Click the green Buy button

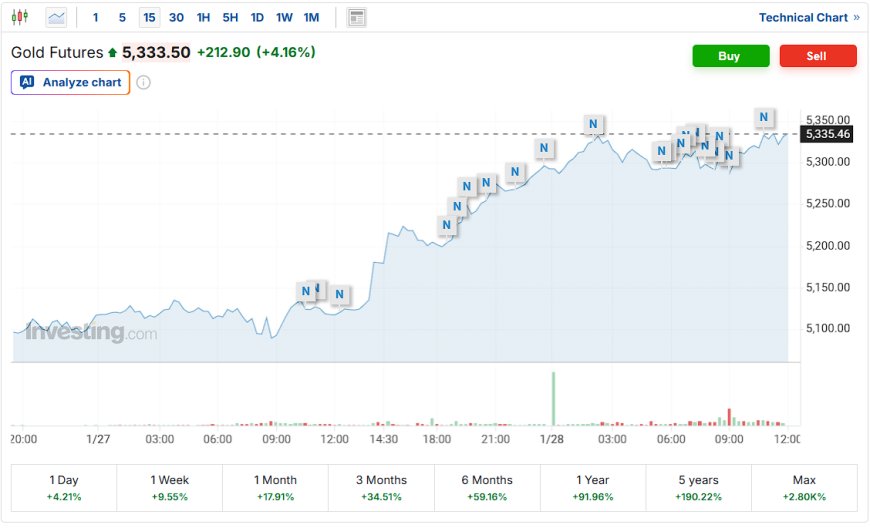(731, 56)
